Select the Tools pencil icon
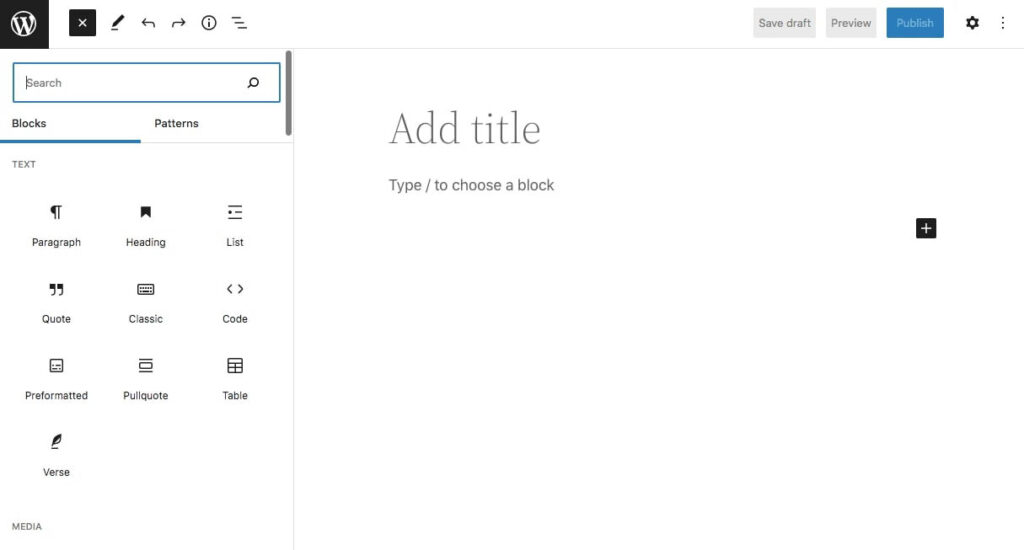The width and height of the screenshot is (1024, 550). (x=118, y=23)
